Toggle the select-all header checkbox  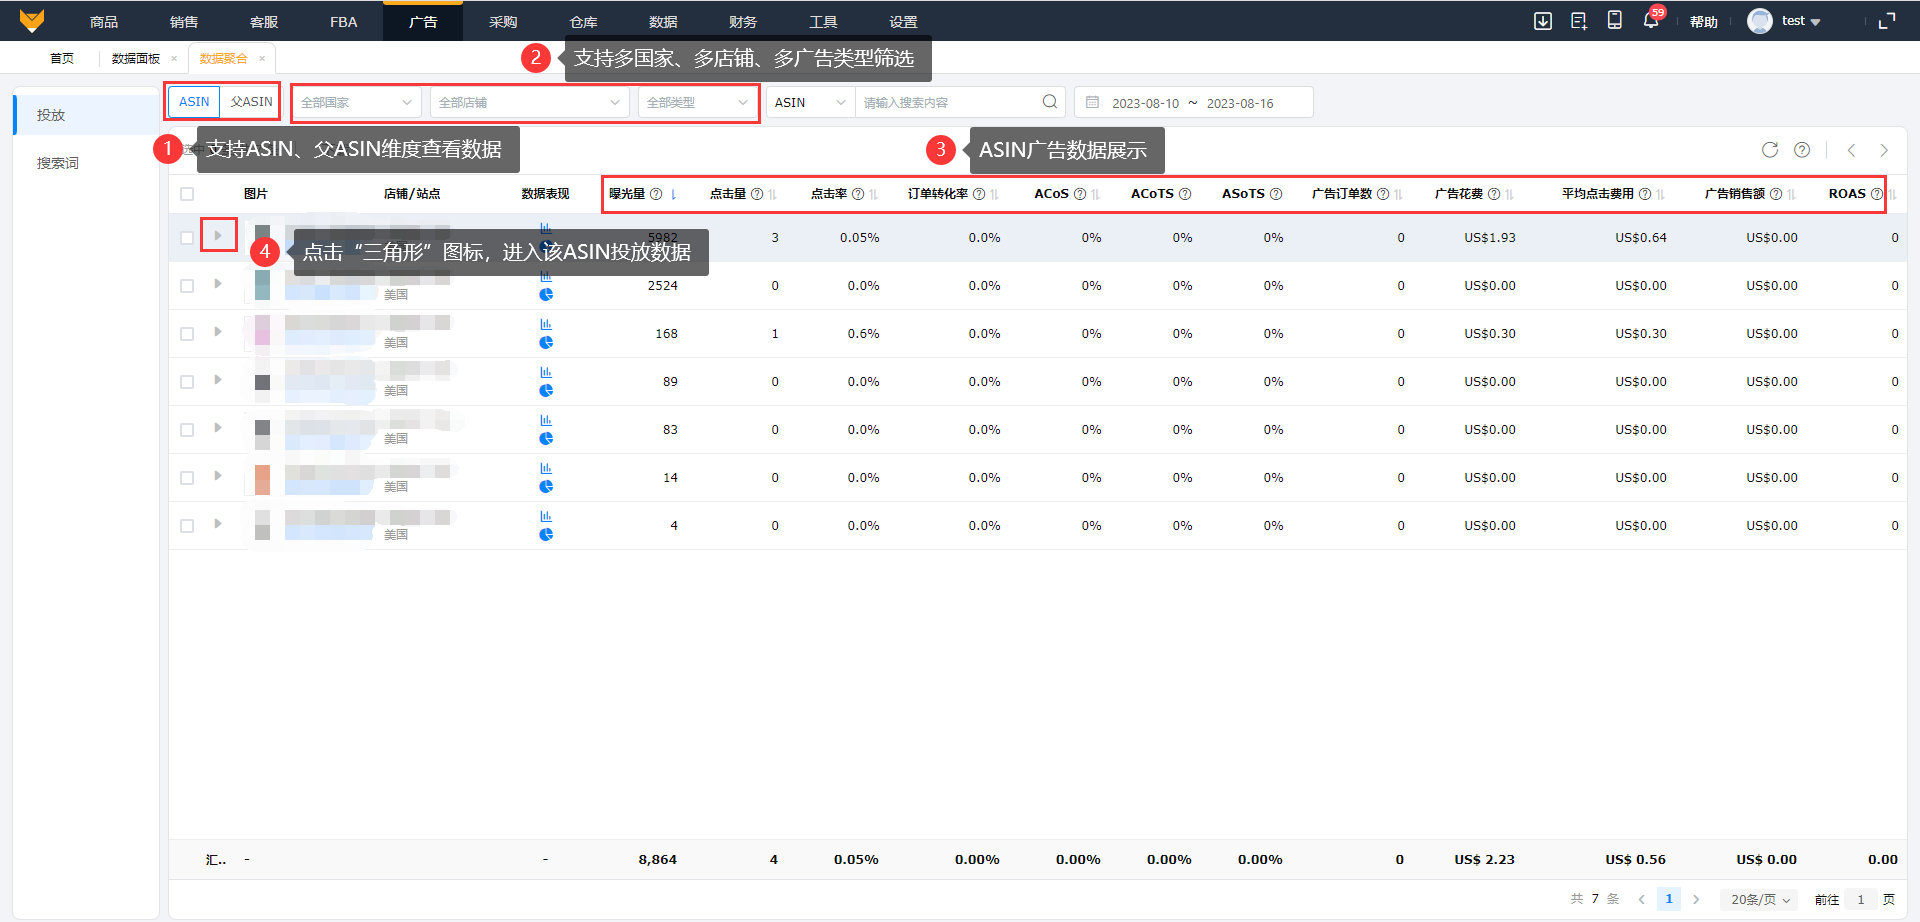(187, 194)
